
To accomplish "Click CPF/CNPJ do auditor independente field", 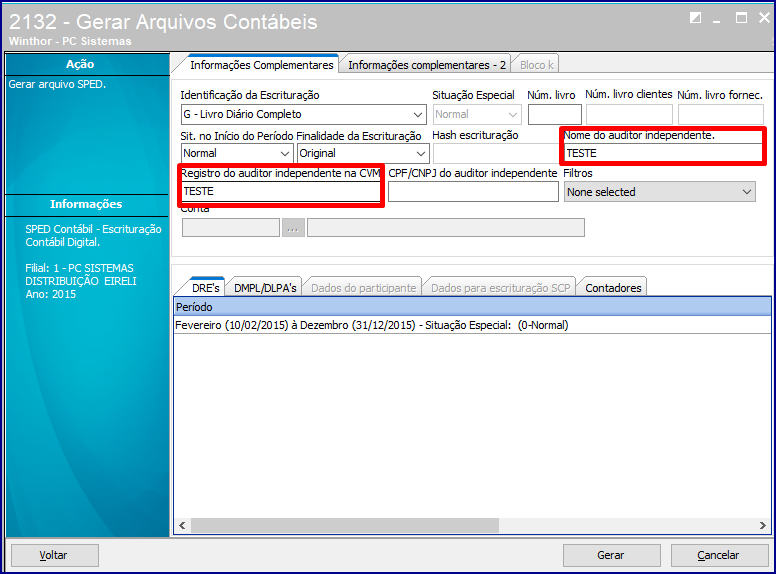I will click(x=473, y=192).
